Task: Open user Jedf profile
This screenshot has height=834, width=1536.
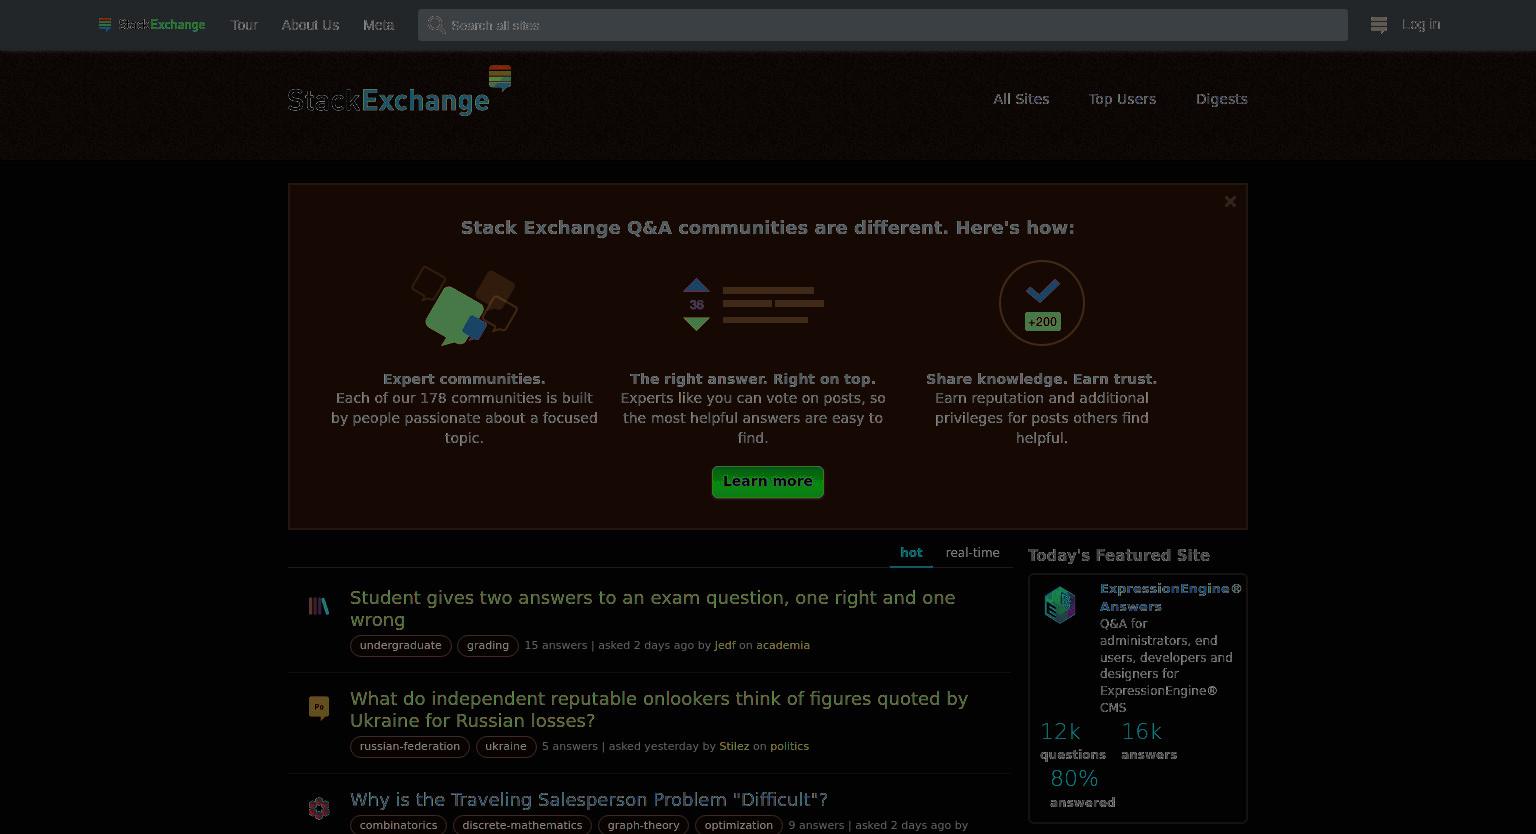Action: 725,646
